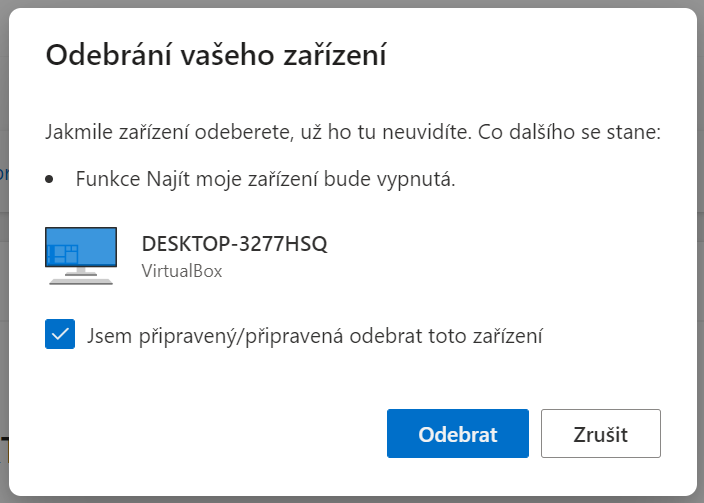Click the blue desktop monitor device icon
Image resolution: width=704 pixels, height=503 pixels.
point(81,256)
